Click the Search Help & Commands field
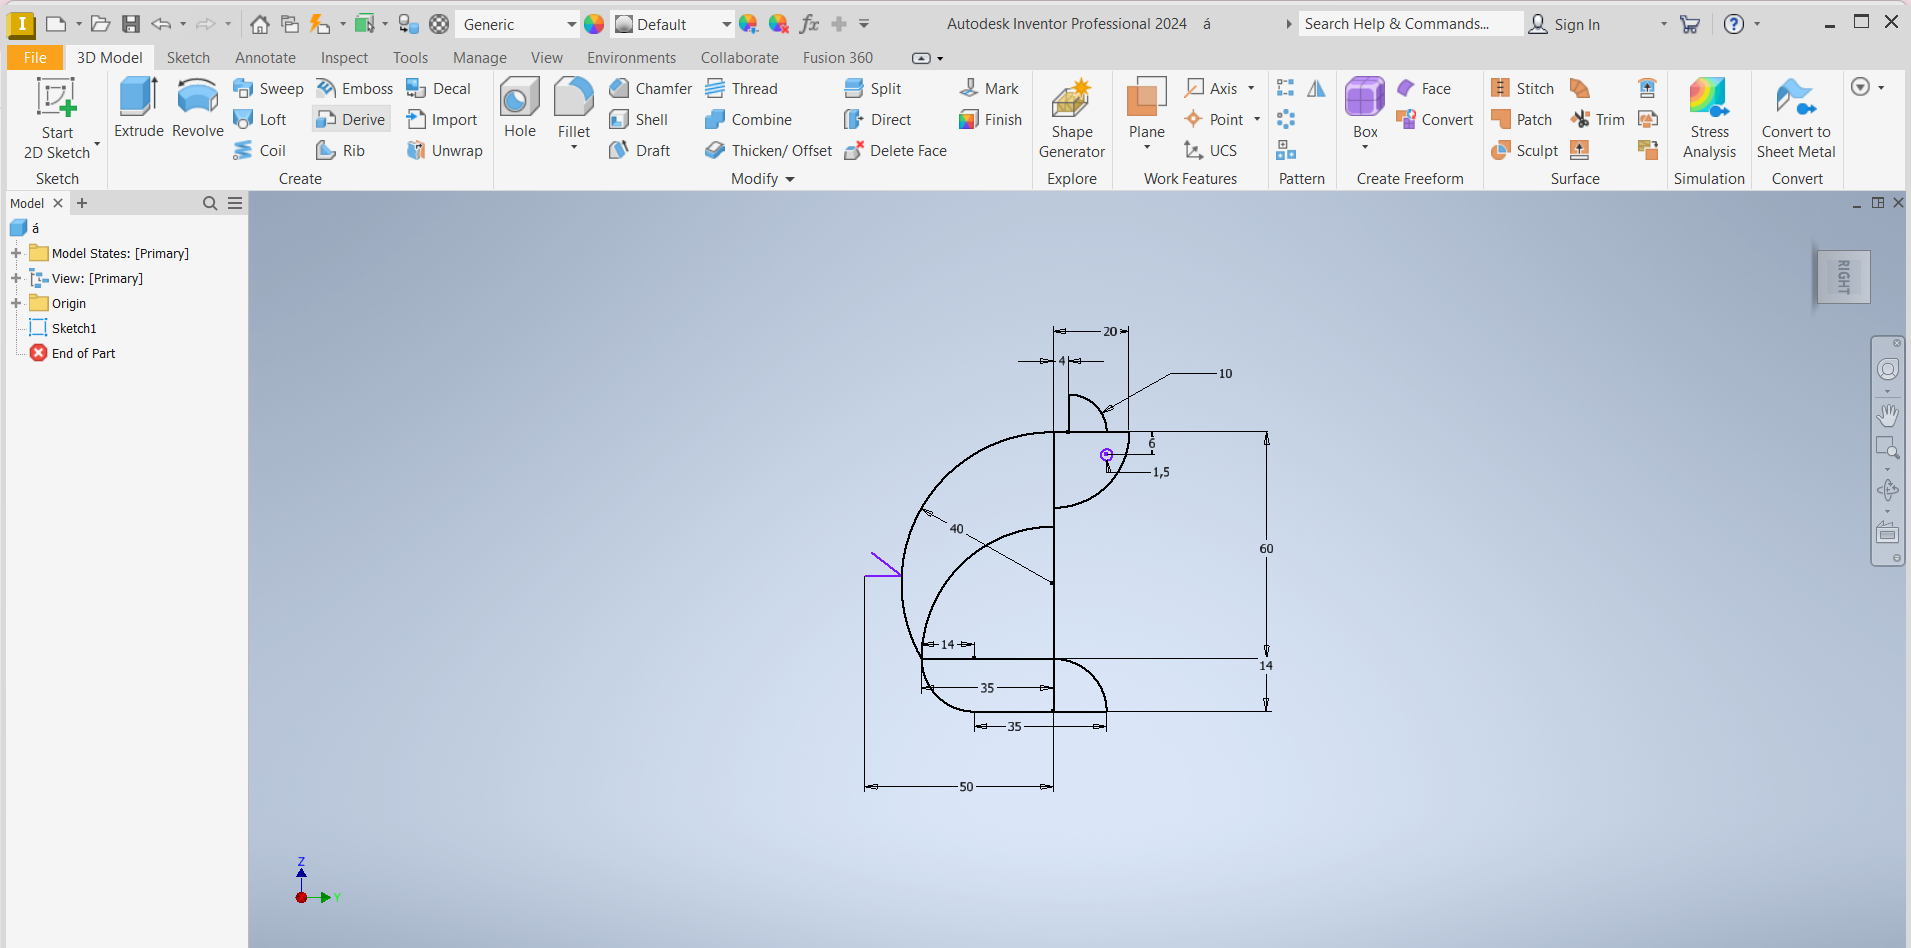1911x948 pixels. coord(1410,24)
